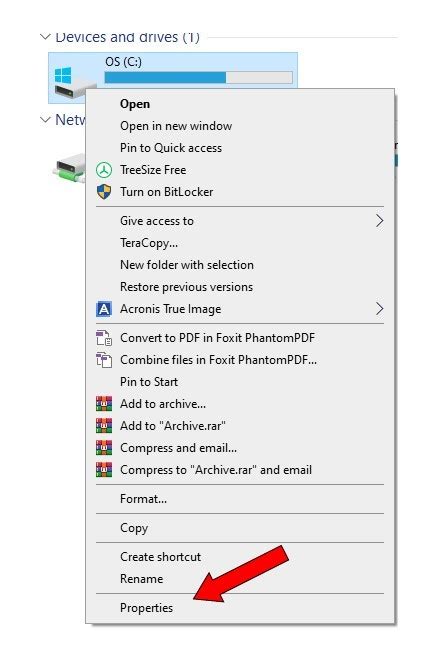Collapse the Devices and drives section
Image resolution: width=430 pixels, height=648 pixels.
click(x=45, y=37)
